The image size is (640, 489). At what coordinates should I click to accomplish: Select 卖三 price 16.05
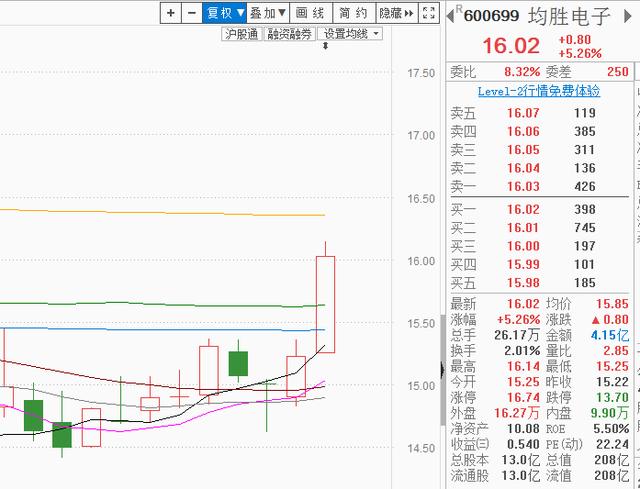[x=523, y=149]
